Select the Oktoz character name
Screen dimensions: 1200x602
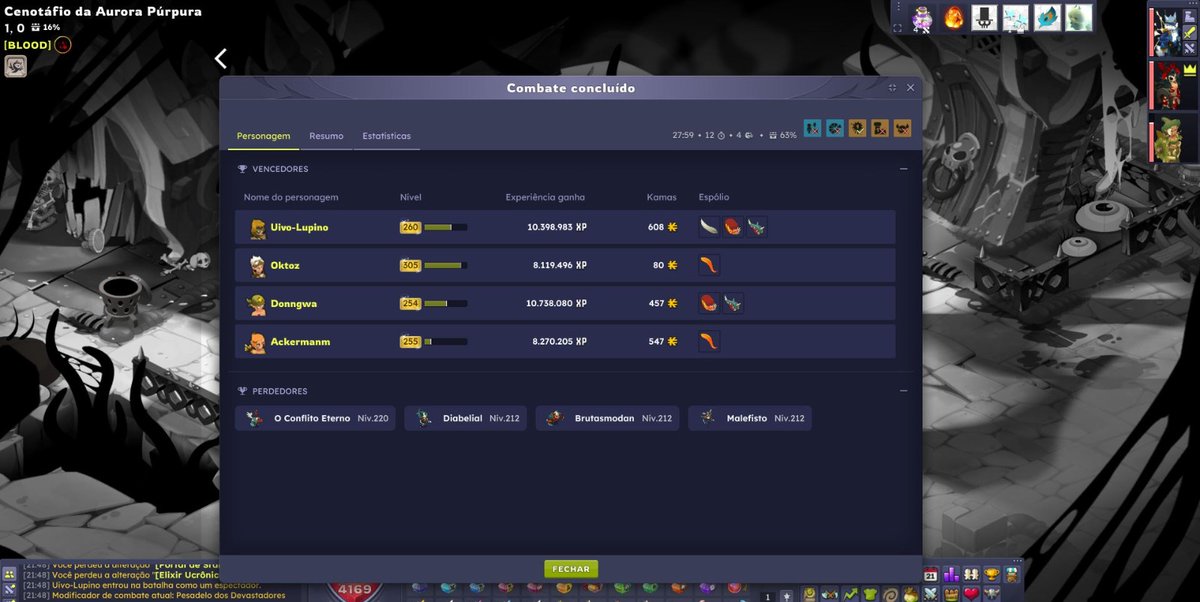[285, 266]
